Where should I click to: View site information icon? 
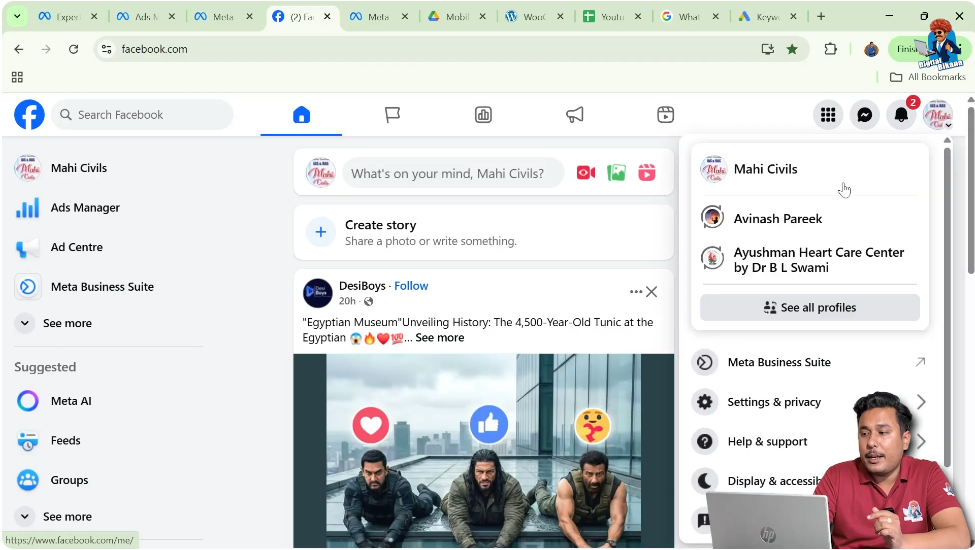[x=107, y=49]
